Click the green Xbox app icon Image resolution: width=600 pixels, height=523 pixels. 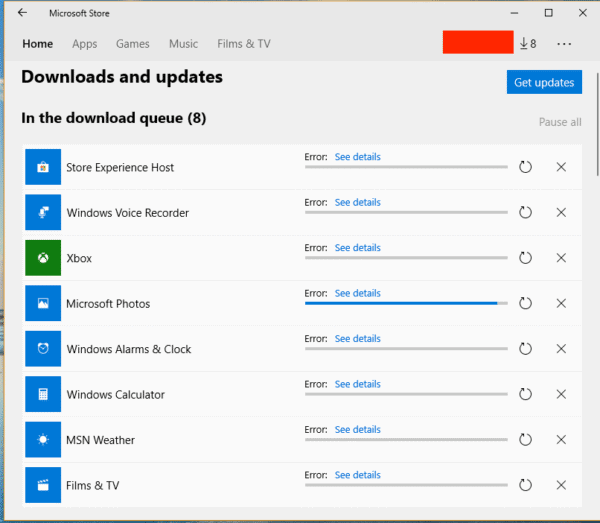[x=43, y=258]
